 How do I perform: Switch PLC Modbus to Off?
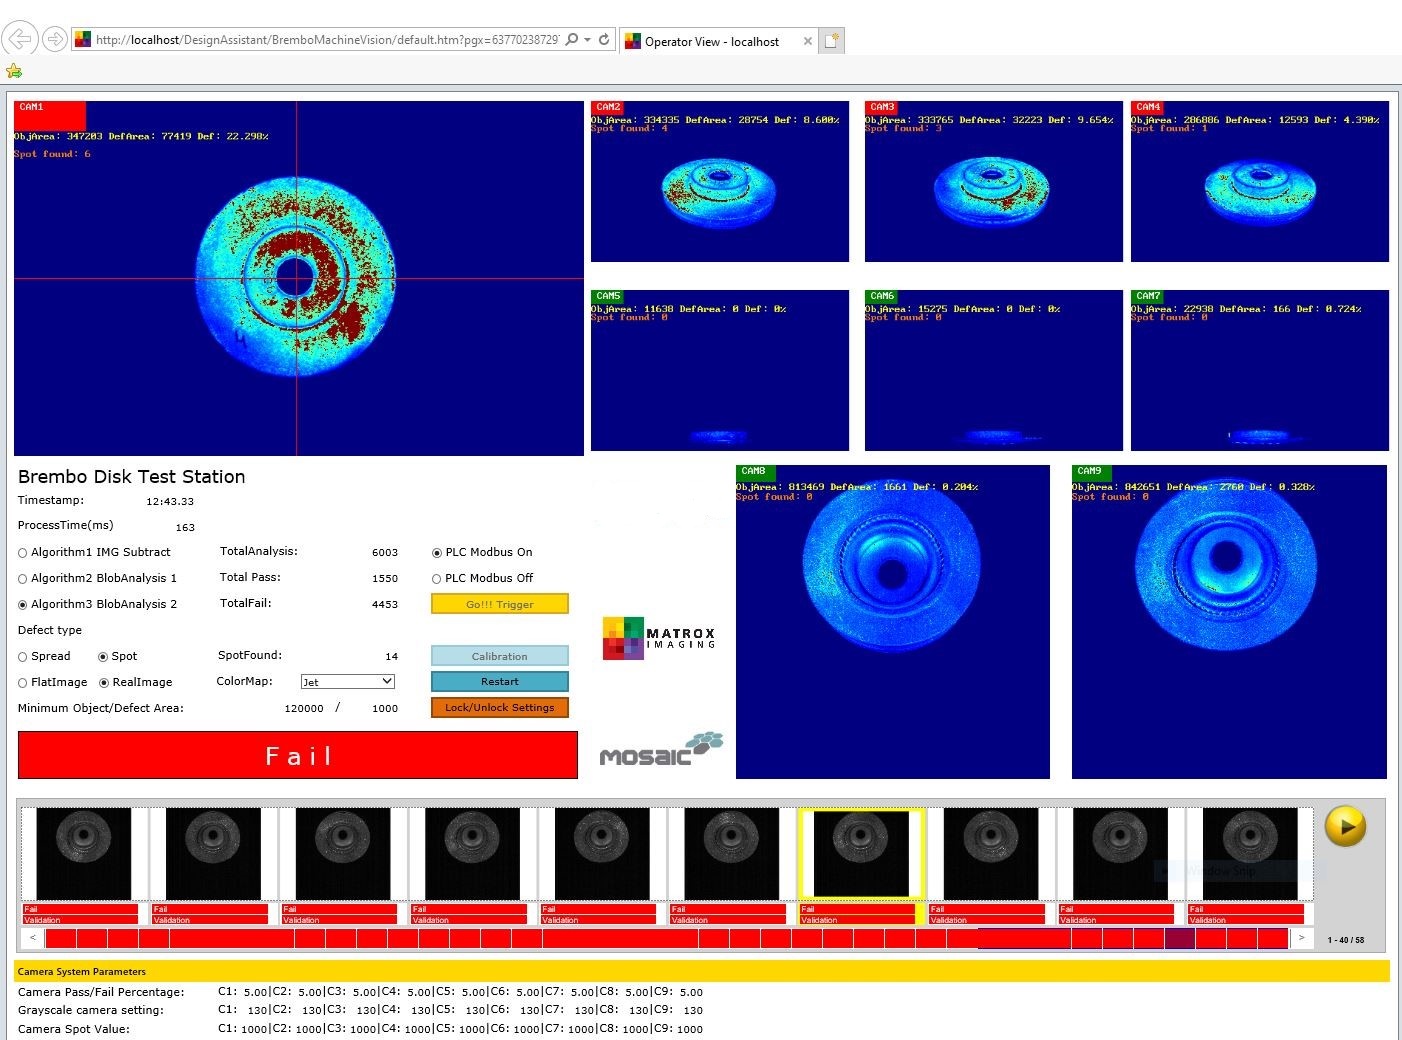pyautogui.click(x=436, y=578)
